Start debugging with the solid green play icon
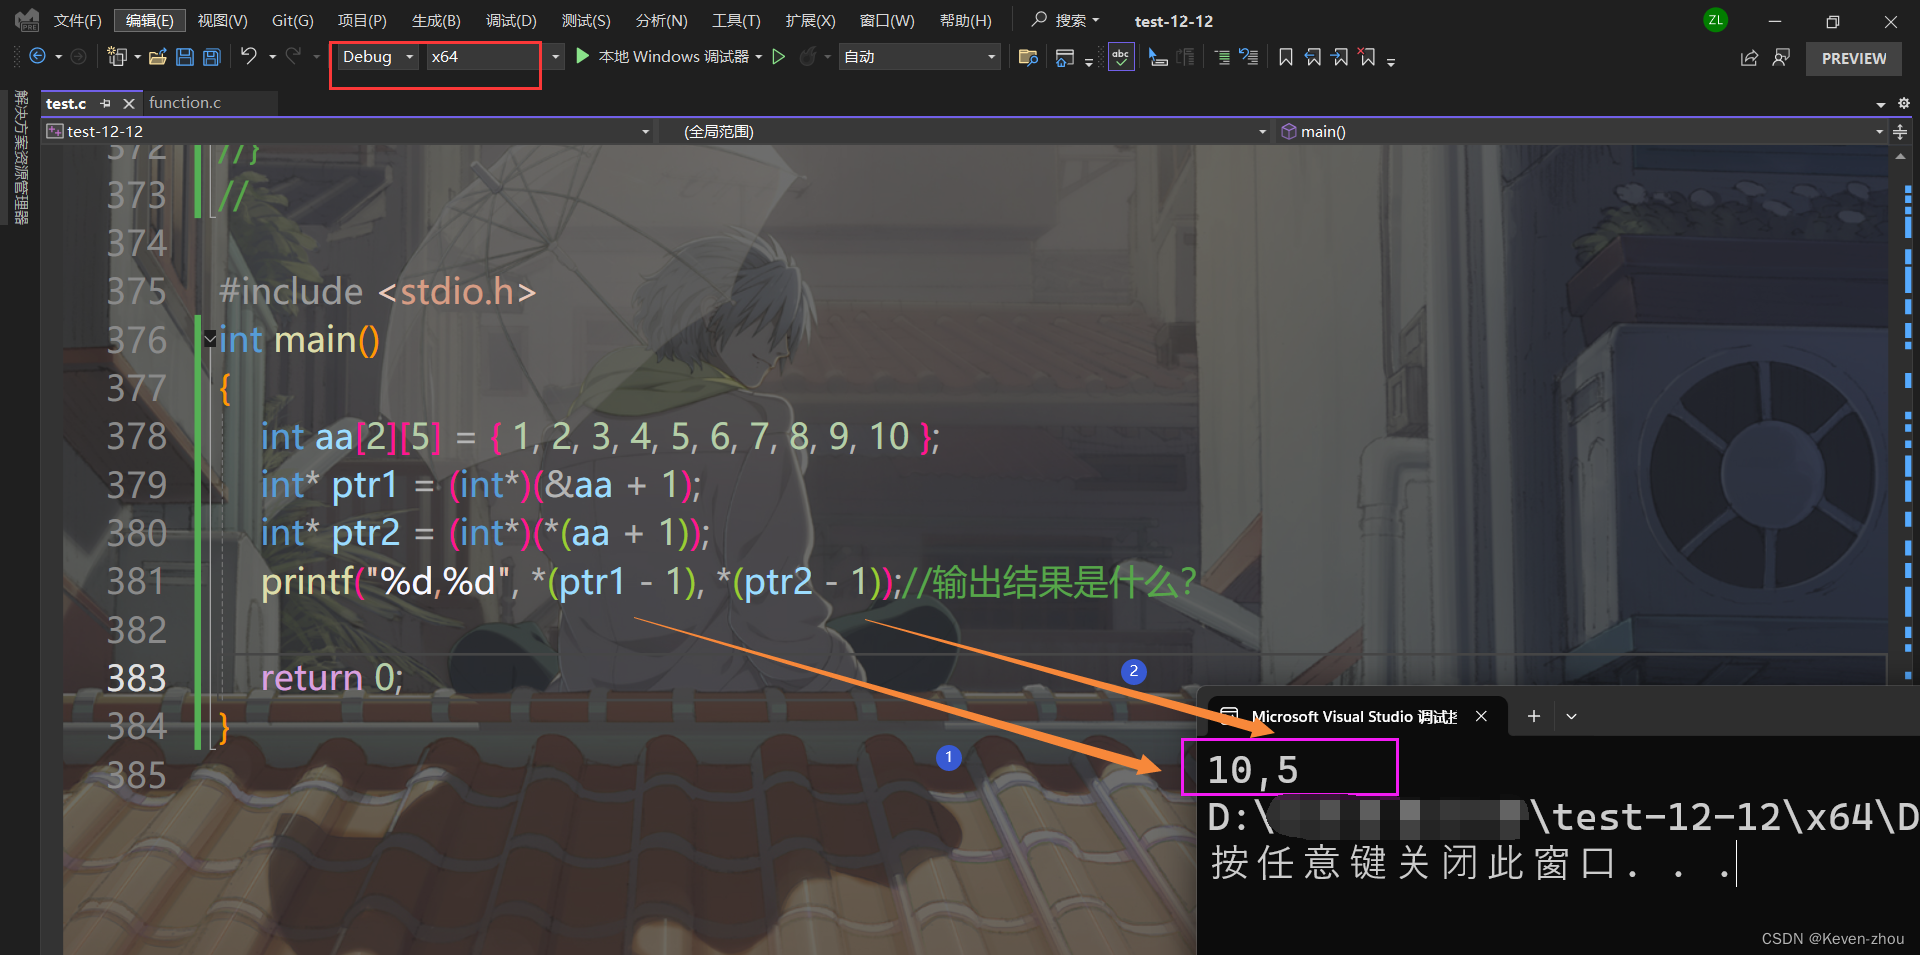 pyautogui.click(x=583, y=56)
